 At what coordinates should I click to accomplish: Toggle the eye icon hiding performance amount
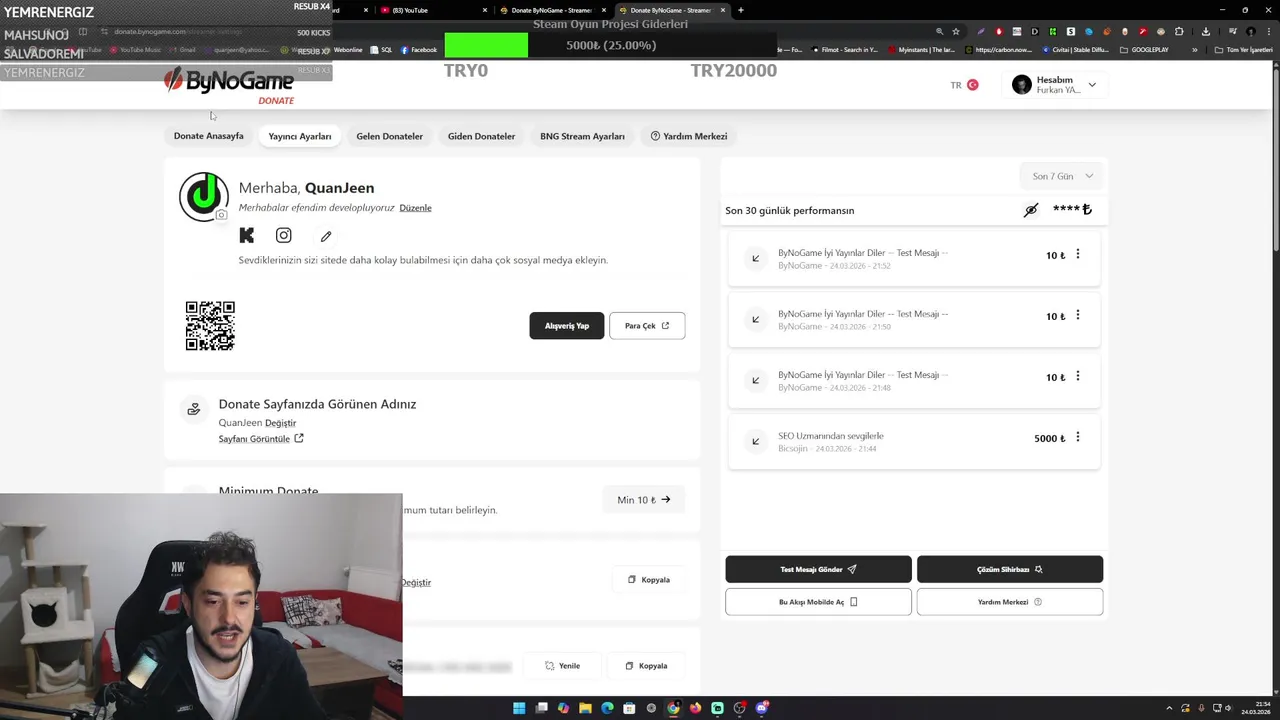1031,210
